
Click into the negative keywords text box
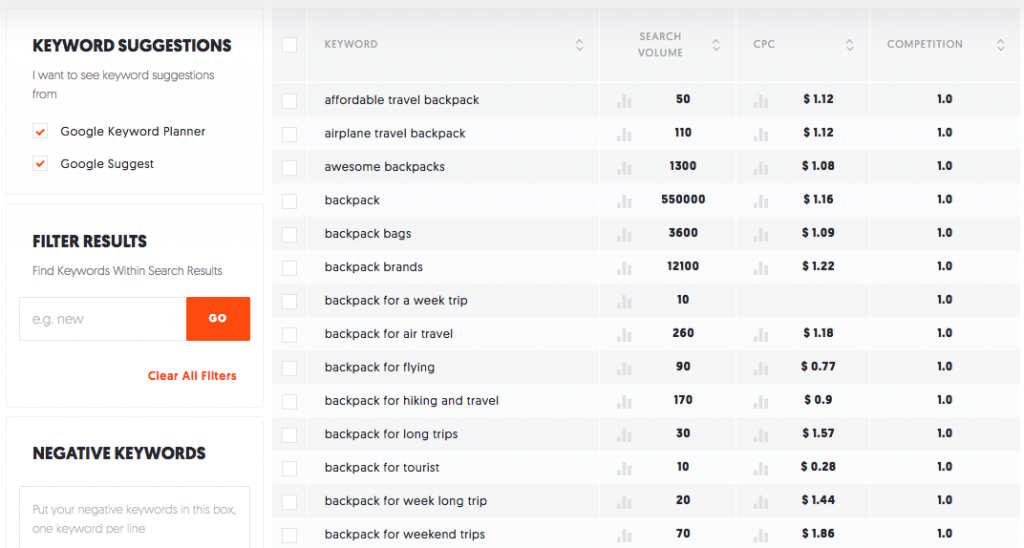click(135, 517)
